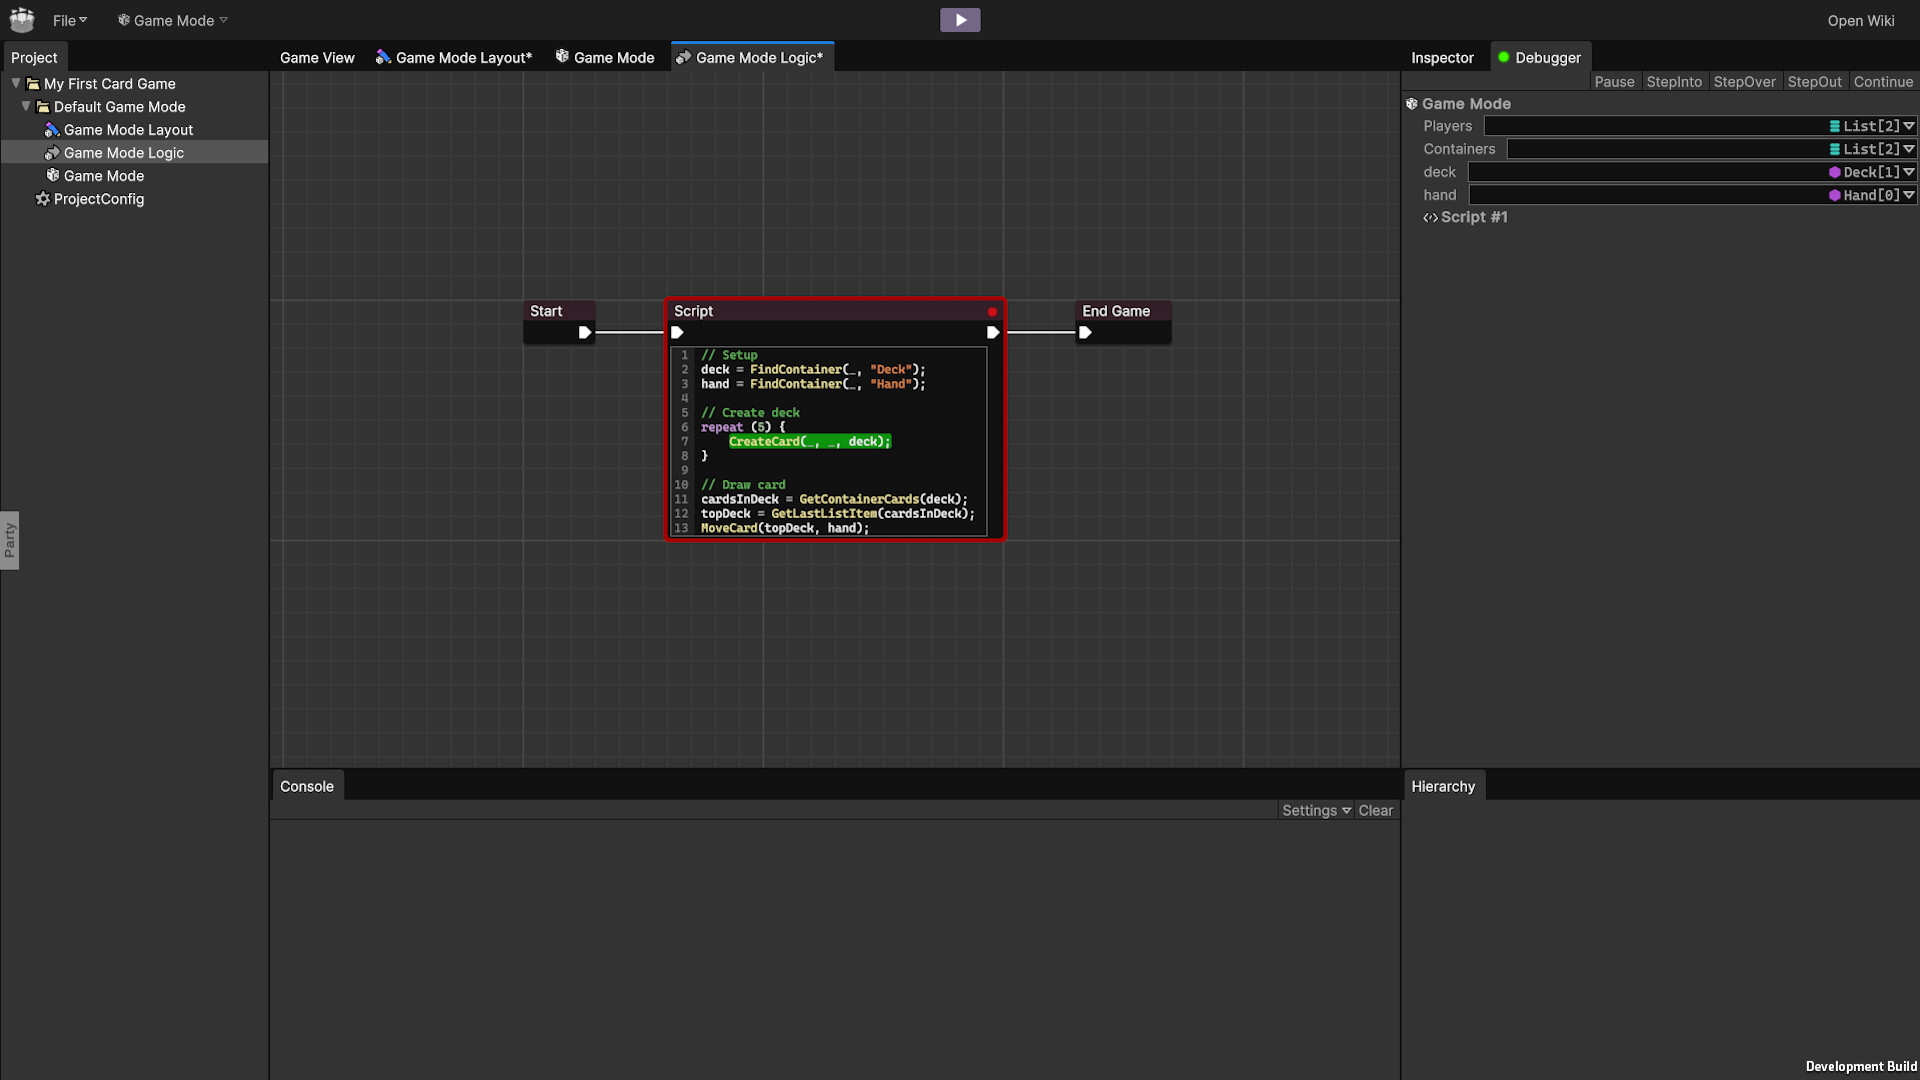
Task: Click the input pin on the End Game node
Action: (x=1086, y=333)
